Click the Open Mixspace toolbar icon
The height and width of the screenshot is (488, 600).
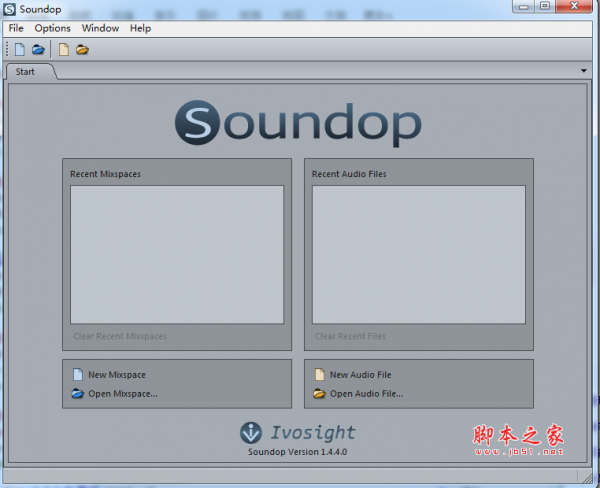[x=38, y=49]
